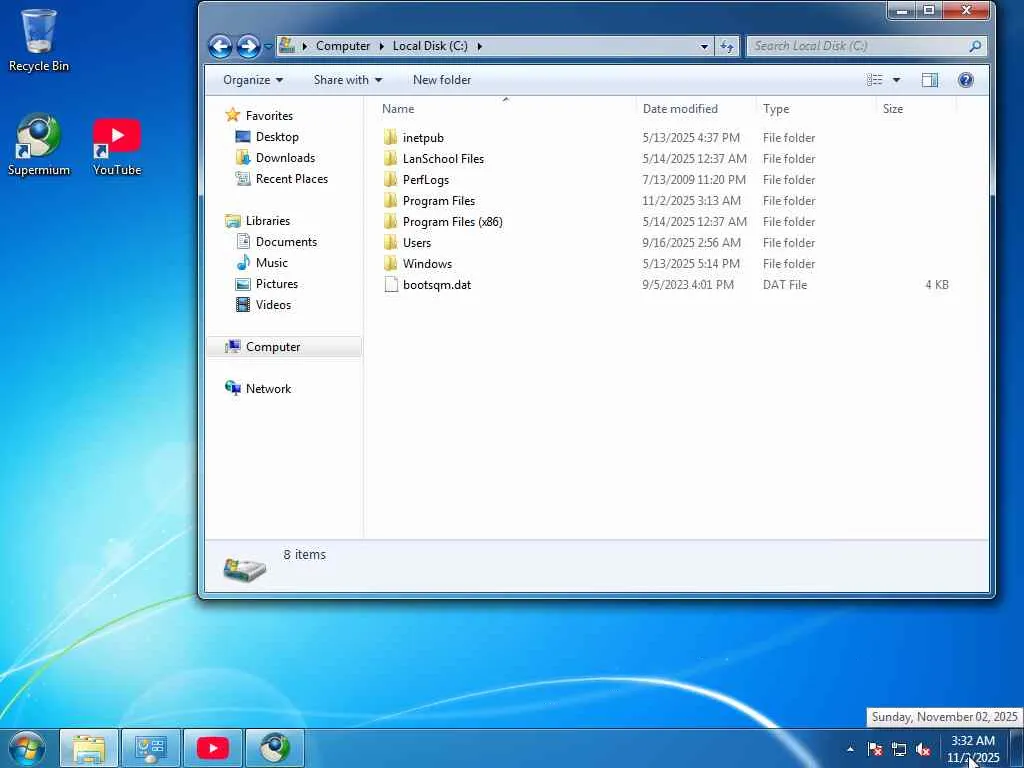
Task: Click the folder icon in address bar
Action: point(286,46)
